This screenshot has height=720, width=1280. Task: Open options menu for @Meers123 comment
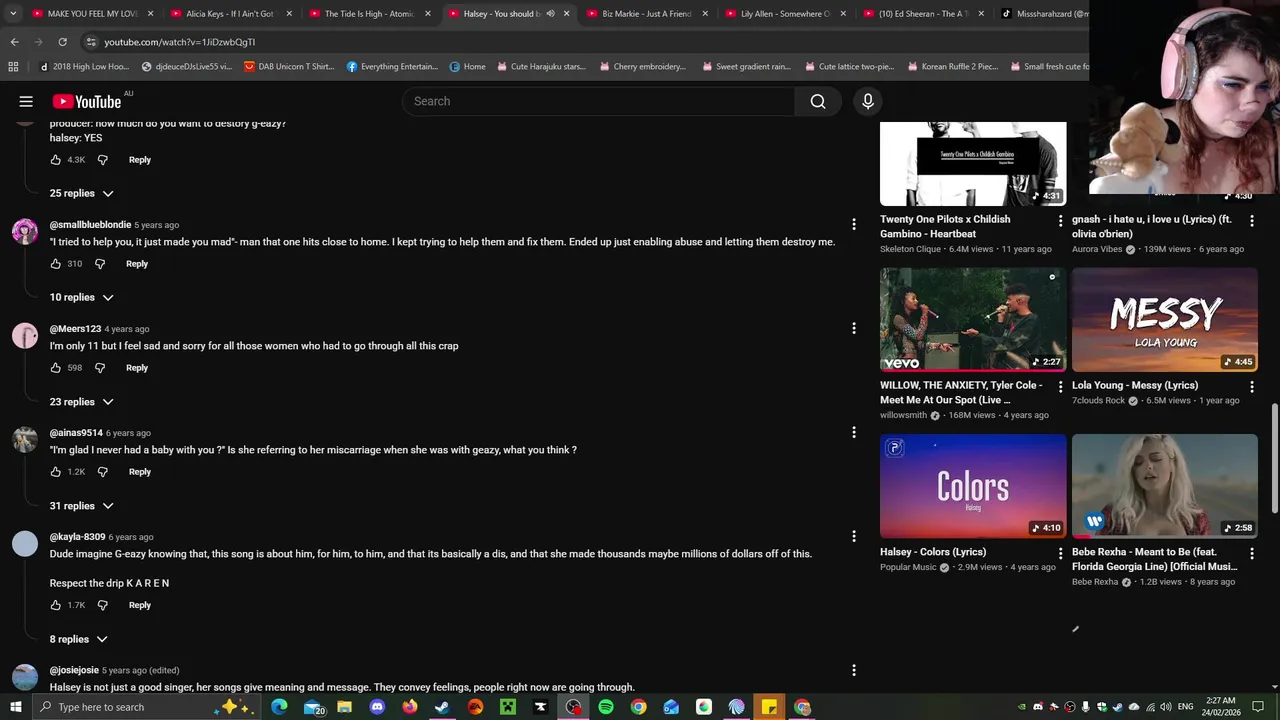pyautogui.click(x=853, y=328)
